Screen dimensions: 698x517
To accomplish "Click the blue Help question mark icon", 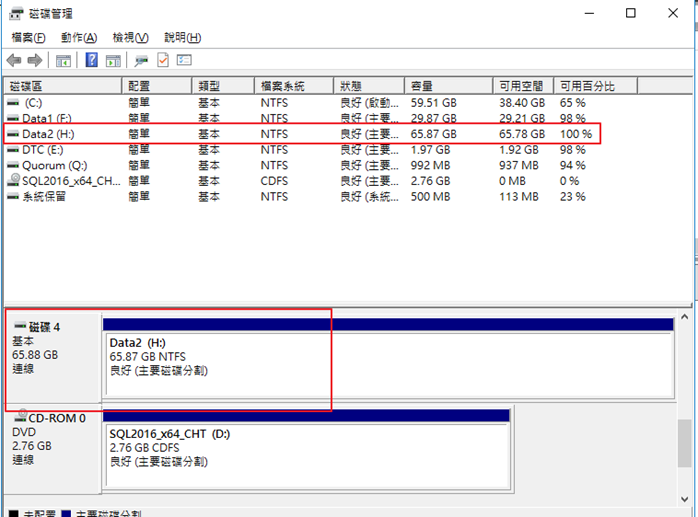I will (x=91, y=60).
